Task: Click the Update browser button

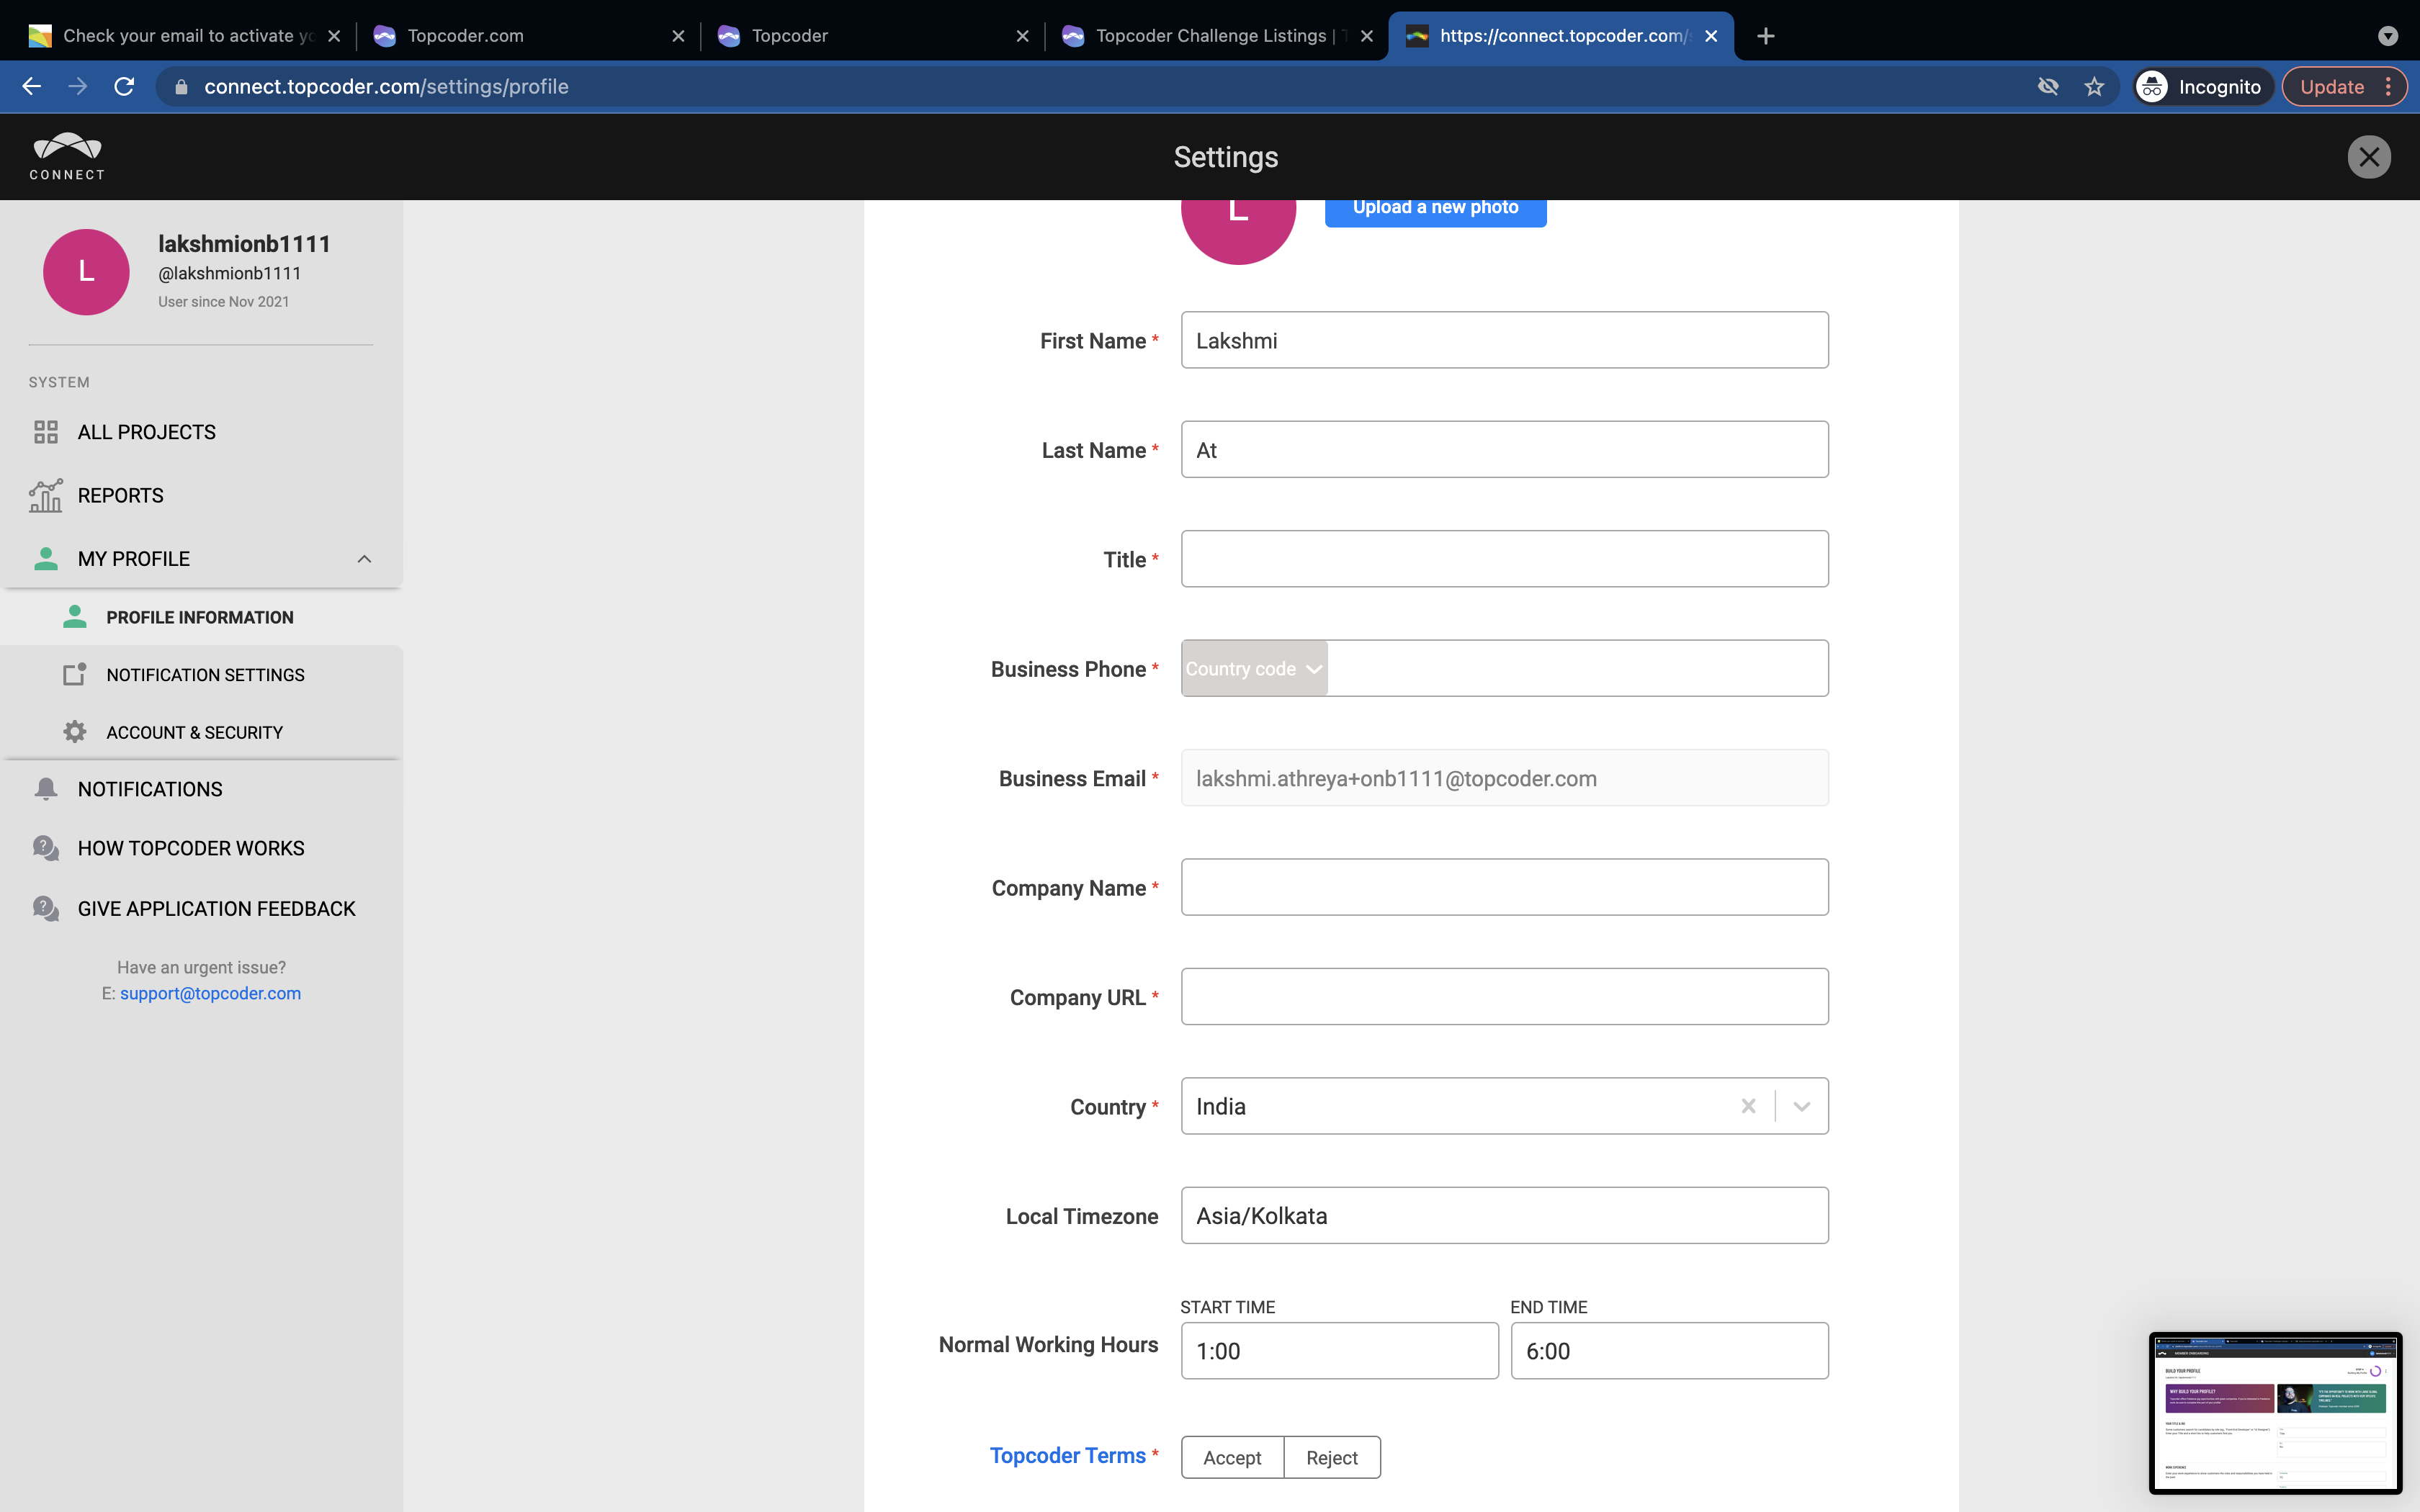Action: point(2344,87)
